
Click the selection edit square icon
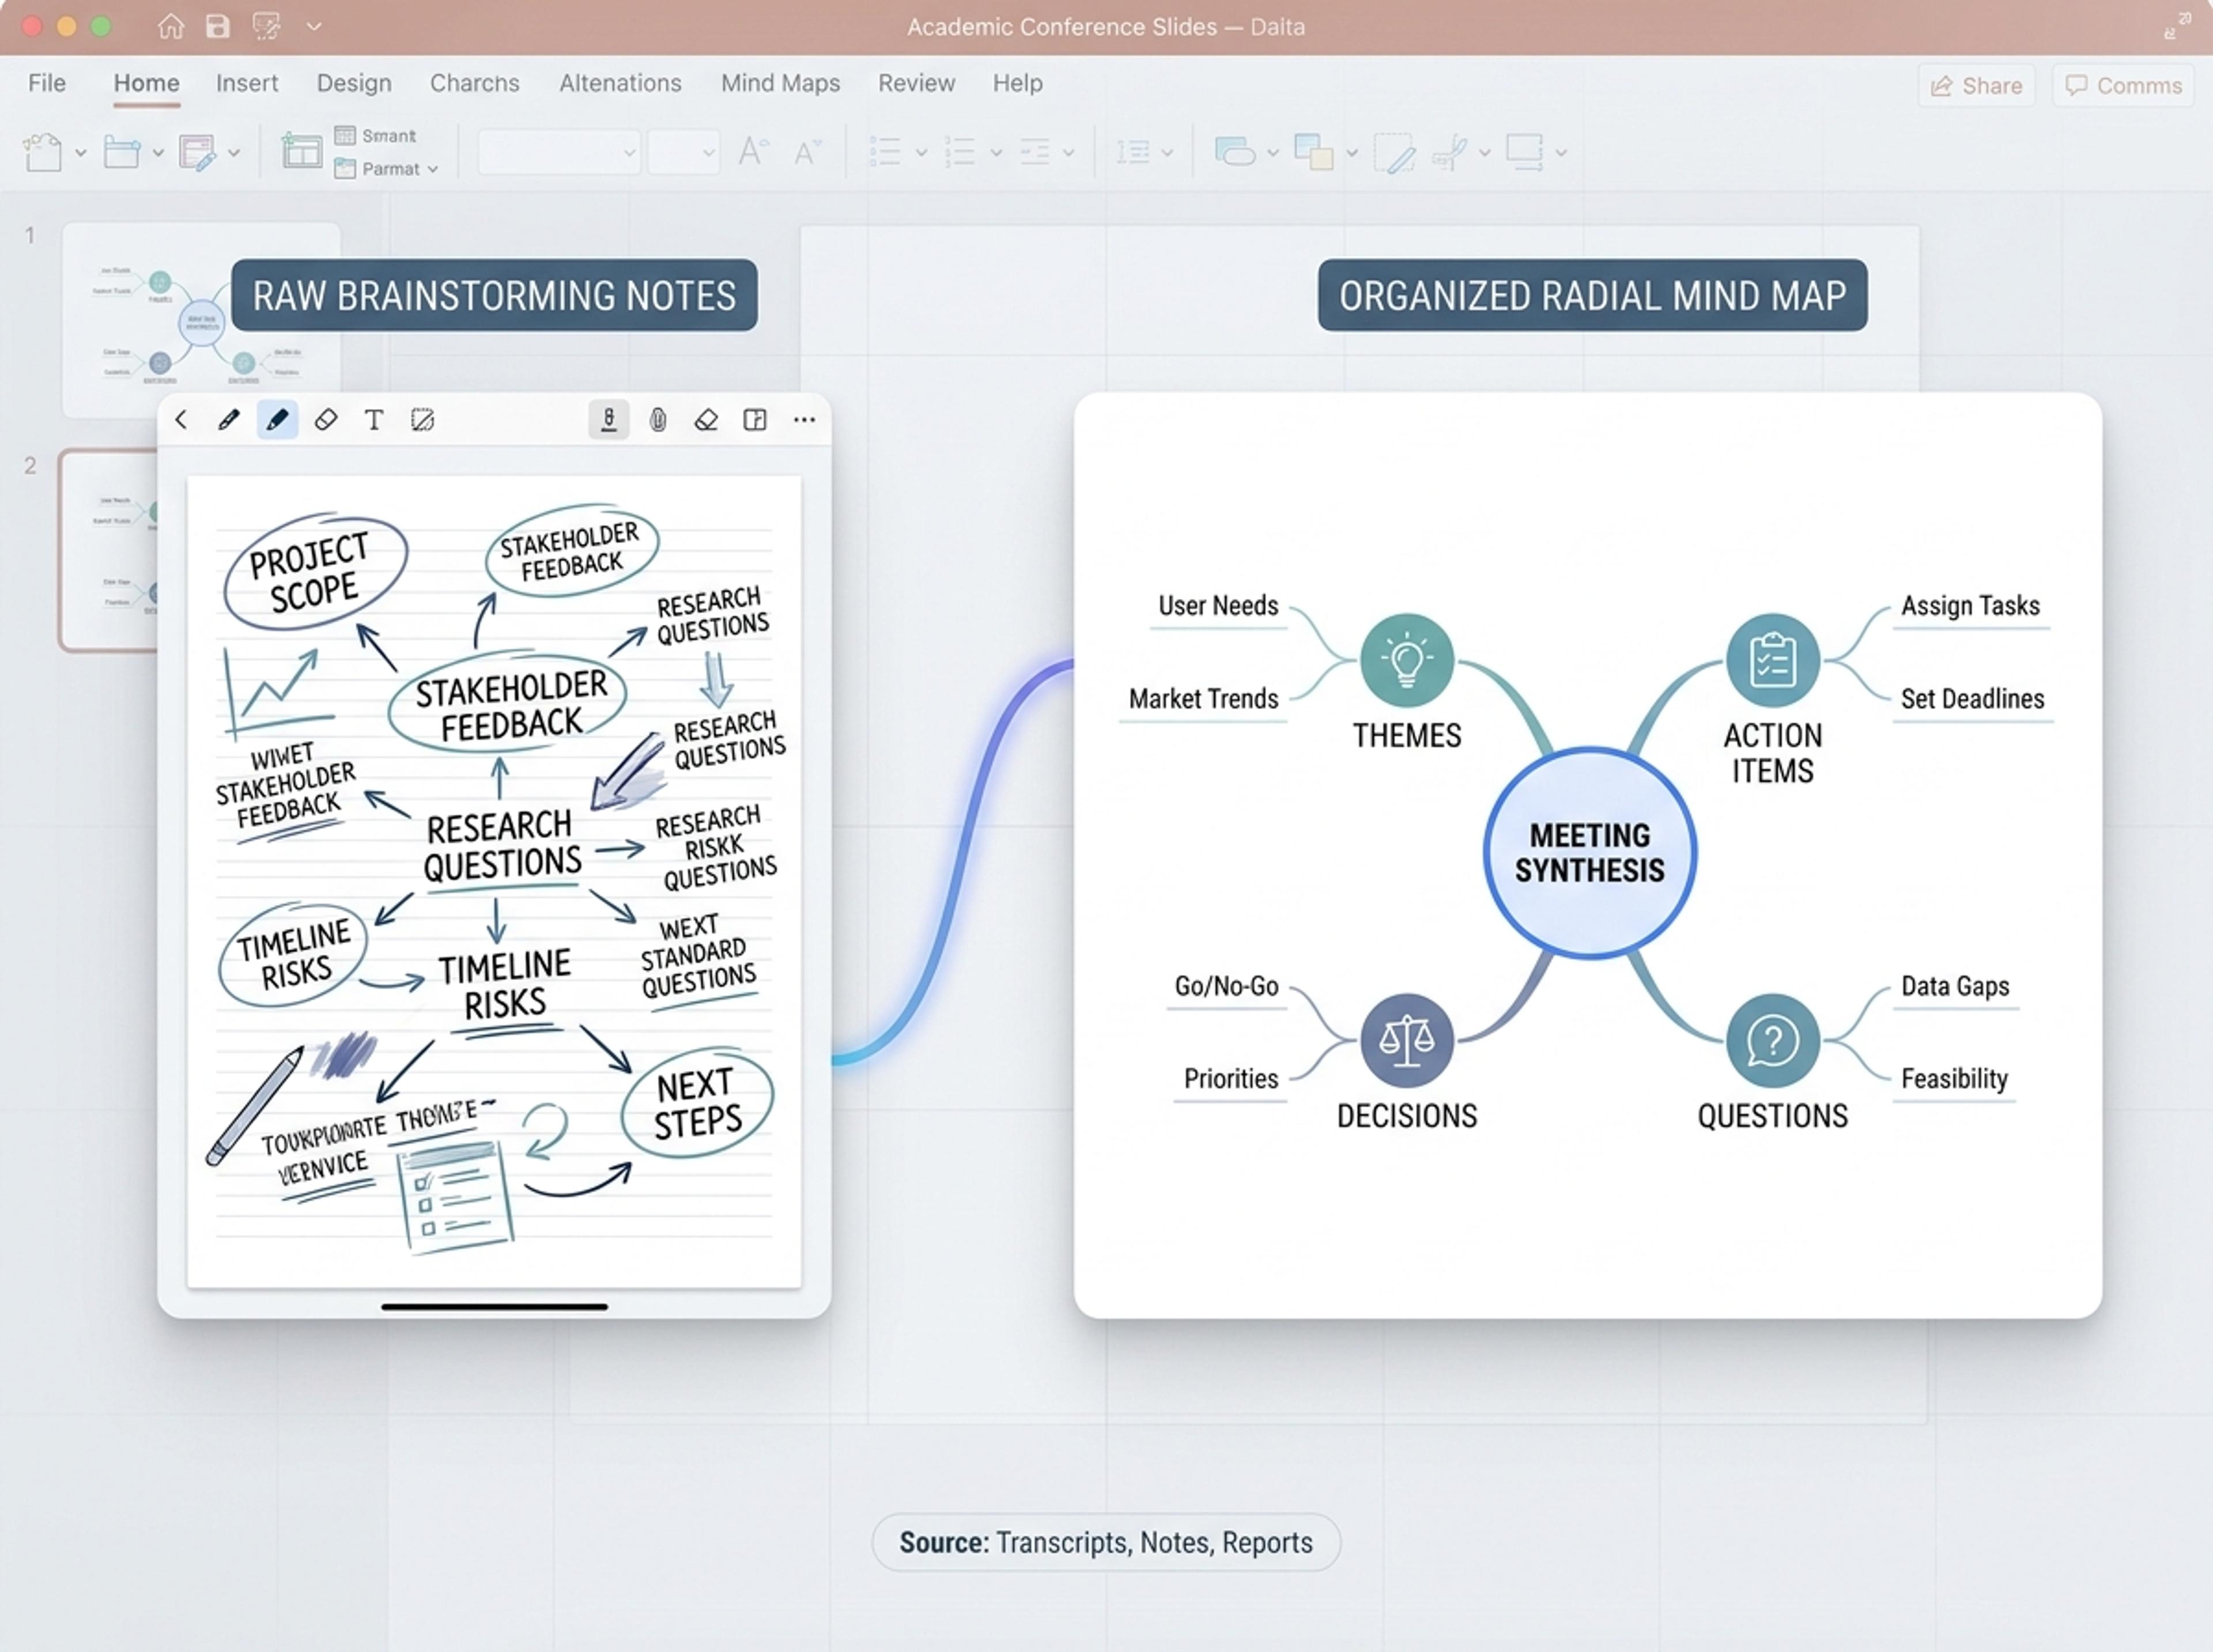423,420
